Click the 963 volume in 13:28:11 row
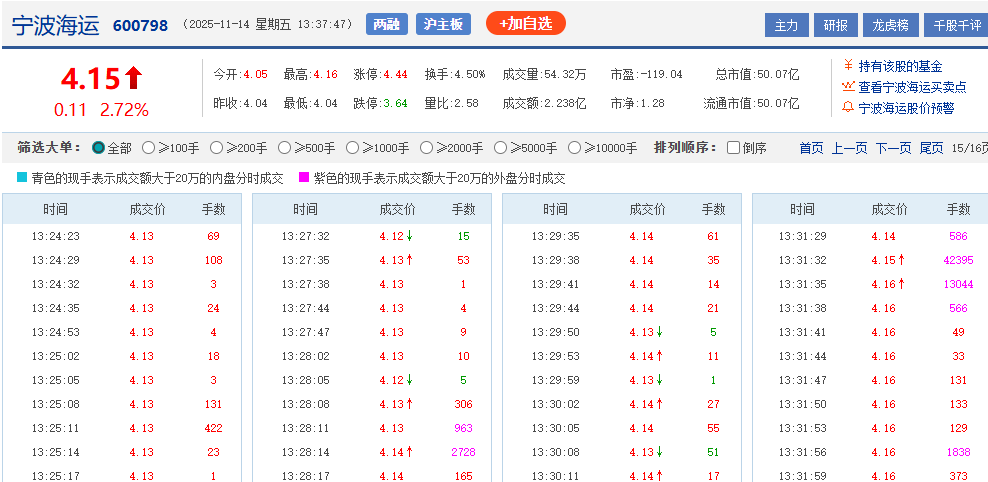This screenshot has width=988, height=482. tap(463, 428)
